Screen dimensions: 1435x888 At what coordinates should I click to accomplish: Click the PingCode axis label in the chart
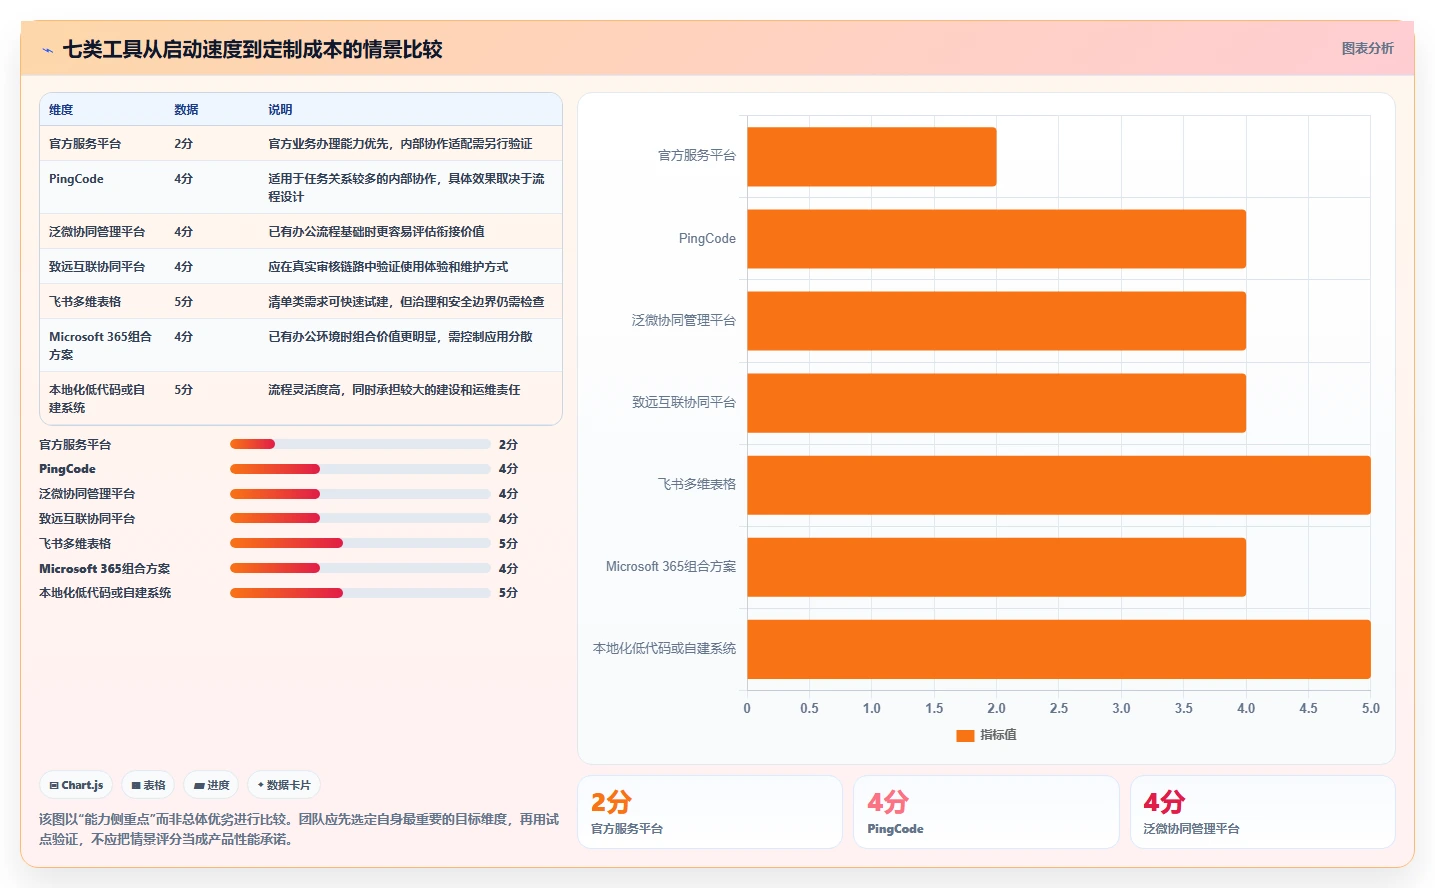(x=707, y=239)
